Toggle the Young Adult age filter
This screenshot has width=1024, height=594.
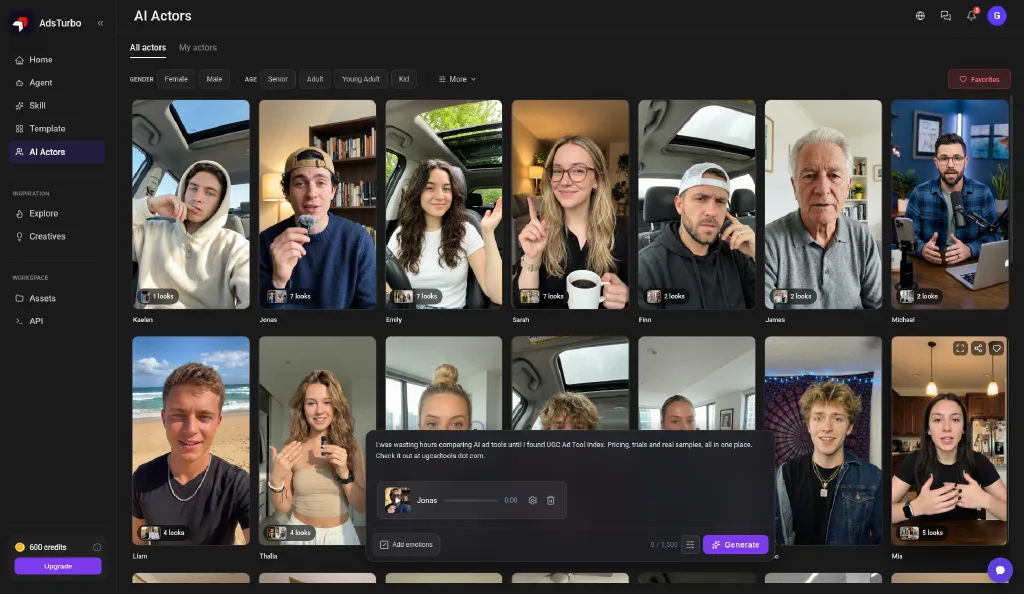360,79
